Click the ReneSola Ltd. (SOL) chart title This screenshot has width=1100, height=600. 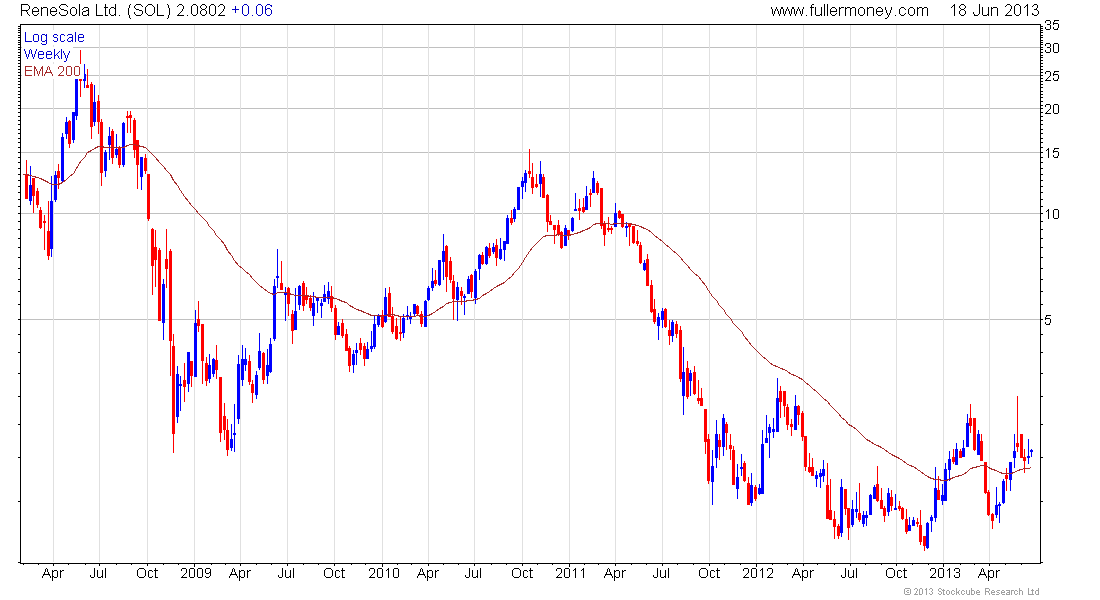coord(95,11)
